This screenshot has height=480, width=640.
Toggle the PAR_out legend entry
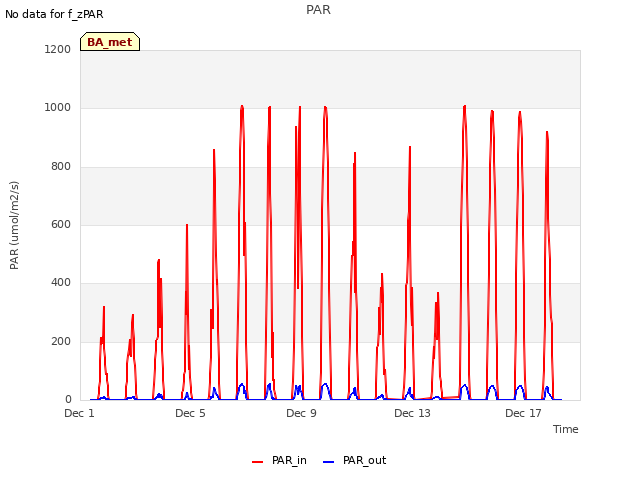(x=355, y=460)
